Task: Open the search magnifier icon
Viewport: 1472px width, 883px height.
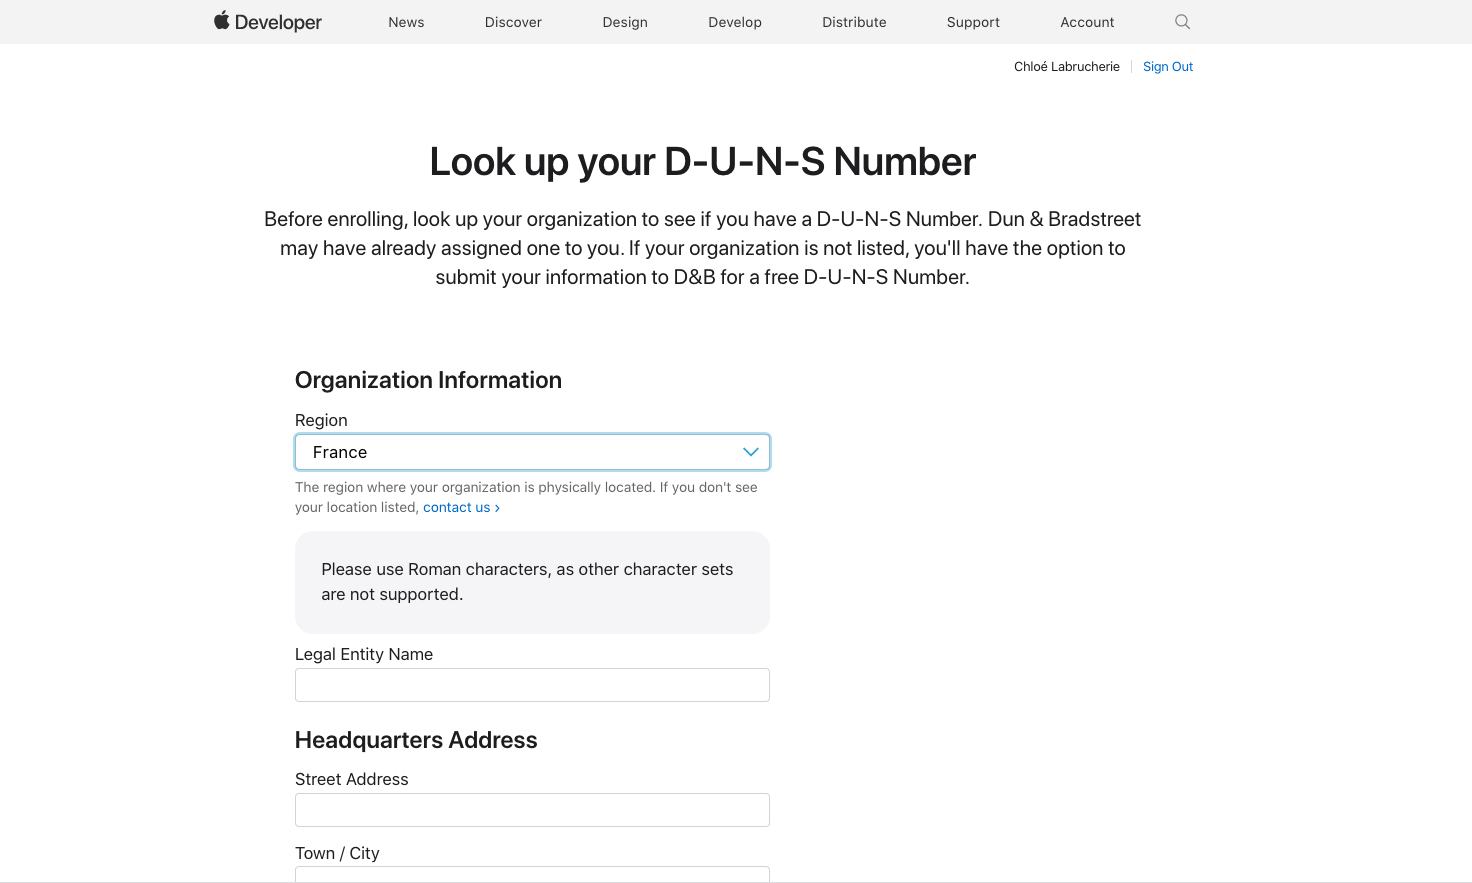Action: click(x=1182, y=22)
